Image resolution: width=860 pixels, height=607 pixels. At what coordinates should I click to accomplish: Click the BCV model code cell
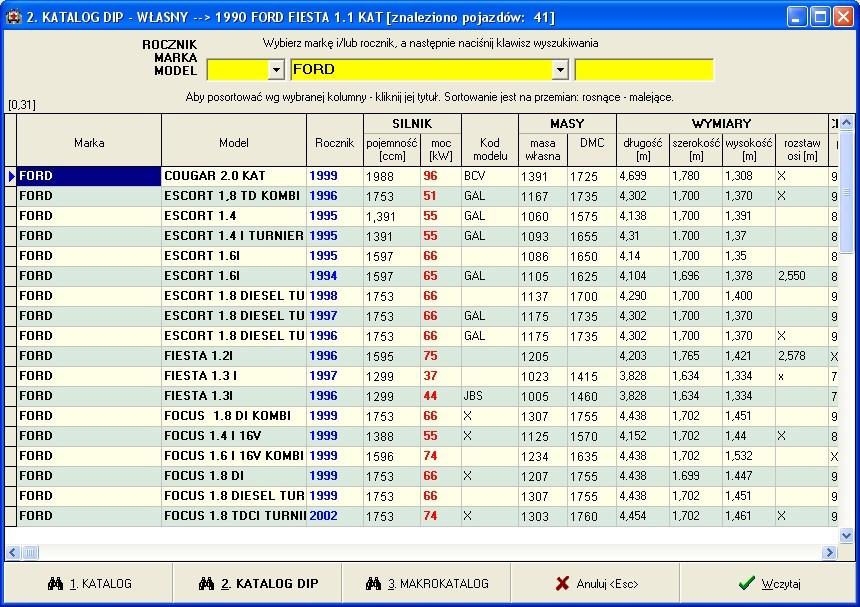click(490, 176)
